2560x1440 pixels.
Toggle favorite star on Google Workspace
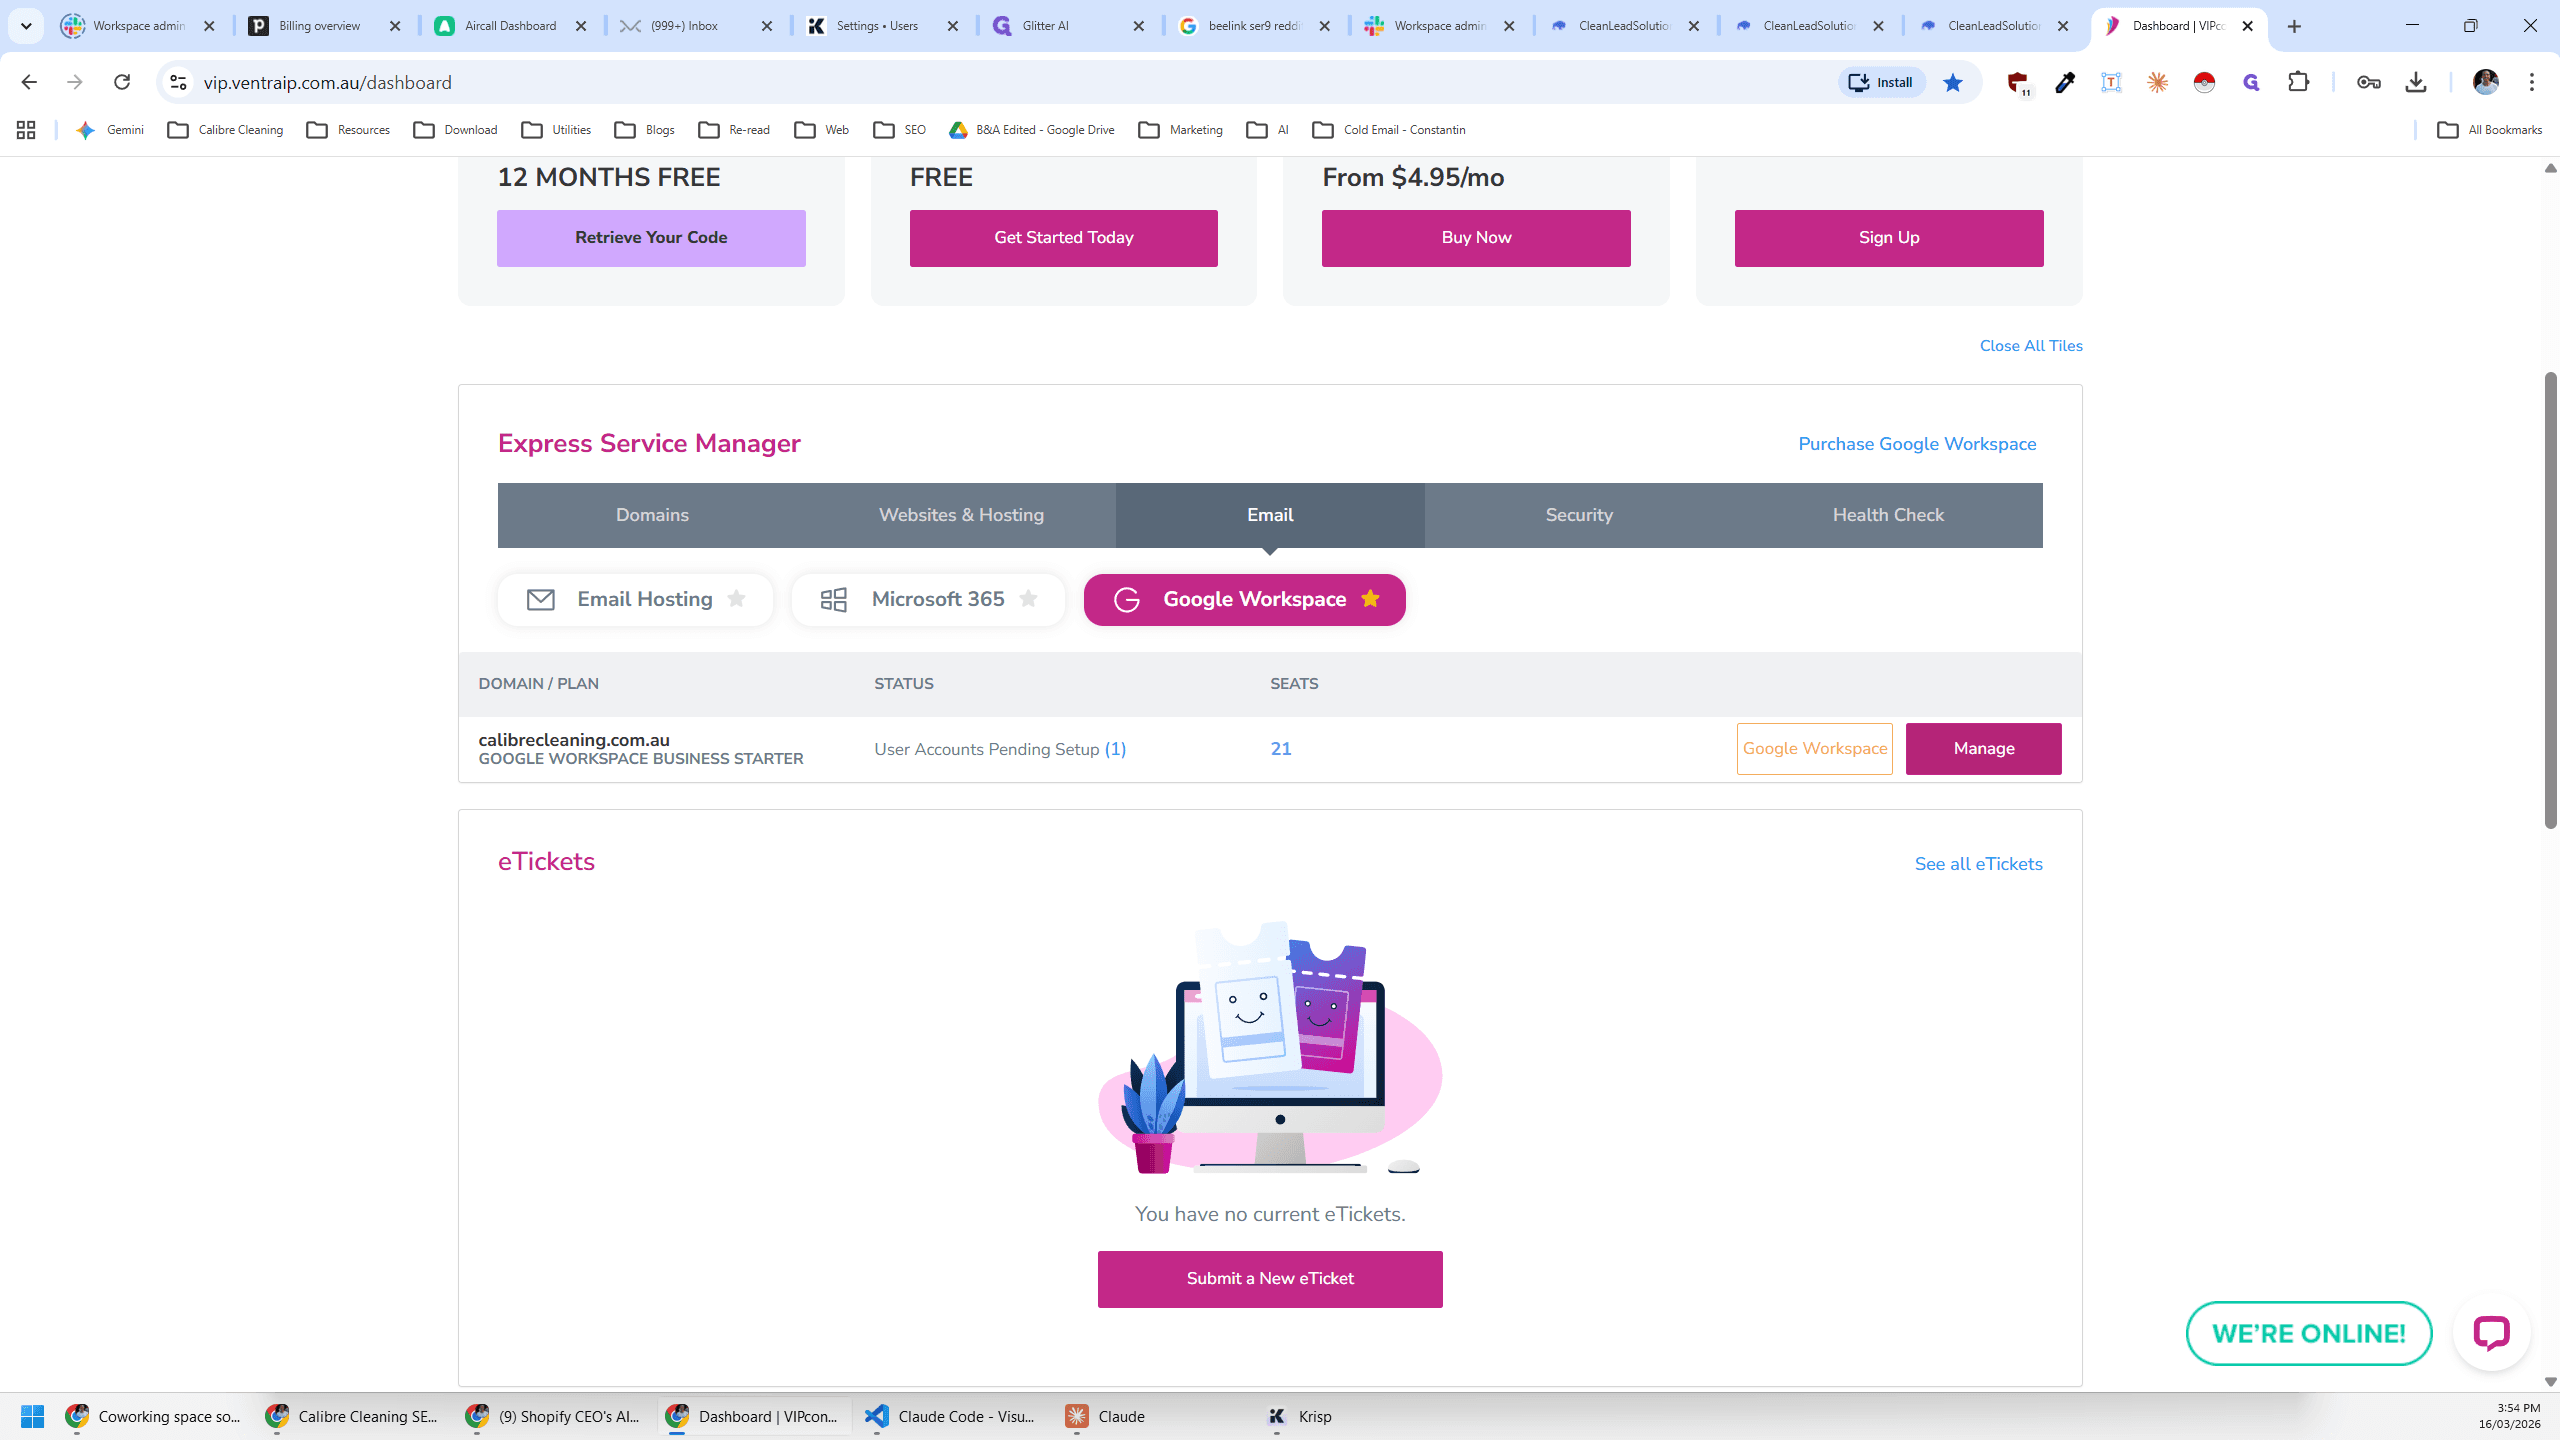(x=1370, y=599)
